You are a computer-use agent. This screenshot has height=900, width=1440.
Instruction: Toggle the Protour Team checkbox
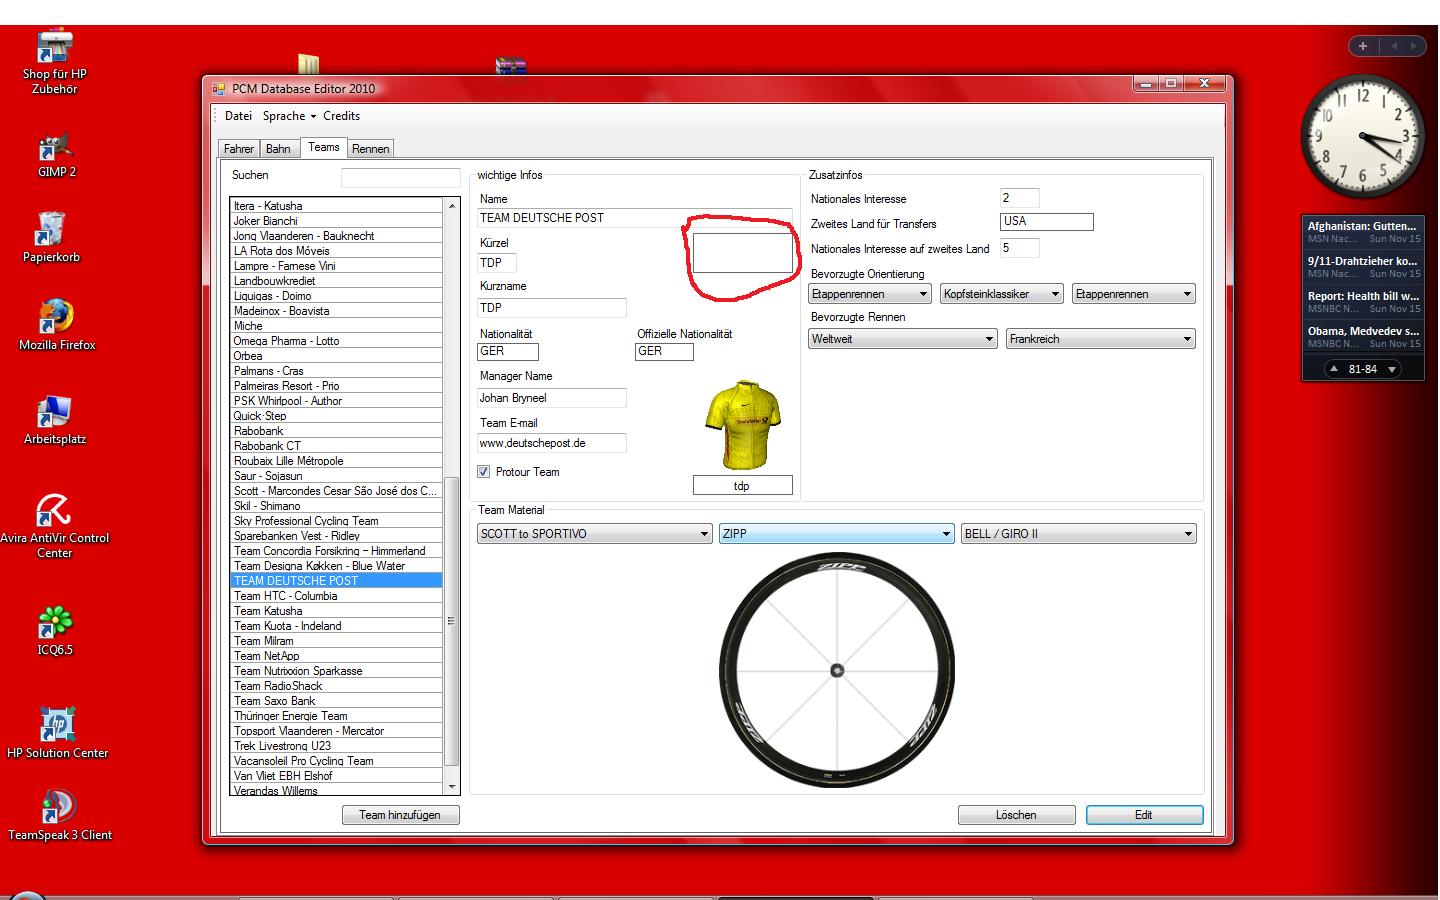[484, 472]
